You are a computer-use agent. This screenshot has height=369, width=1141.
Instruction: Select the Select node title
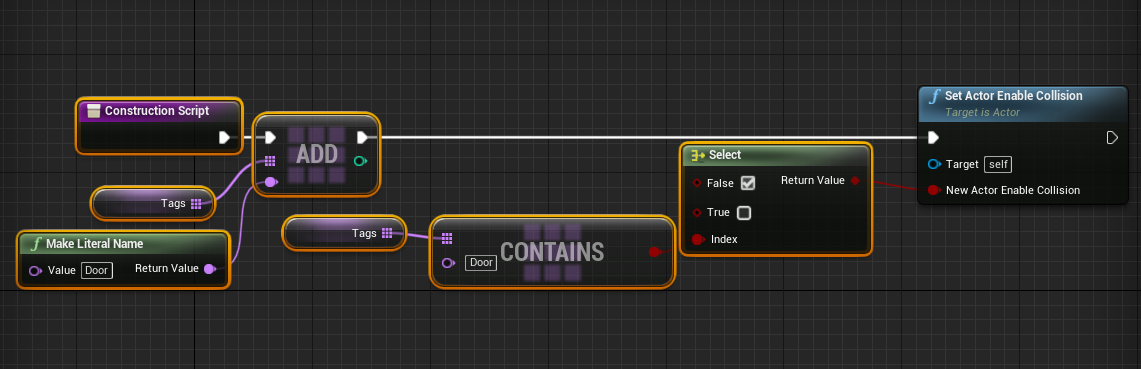click(725, 155)
